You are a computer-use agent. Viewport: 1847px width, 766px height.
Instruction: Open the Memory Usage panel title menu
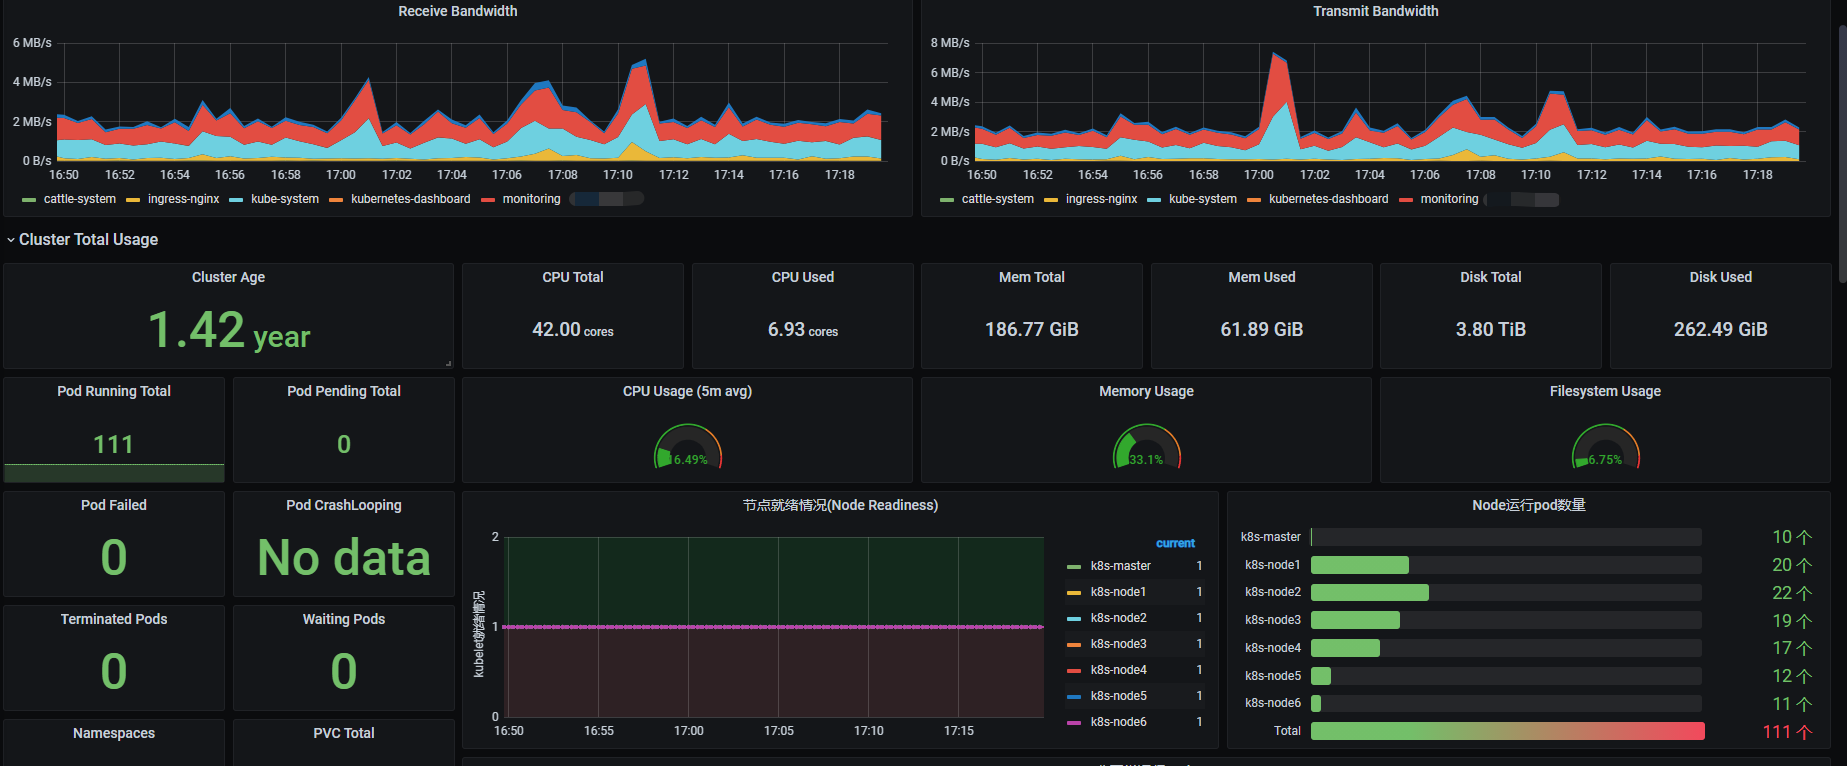pos(1146,391)
